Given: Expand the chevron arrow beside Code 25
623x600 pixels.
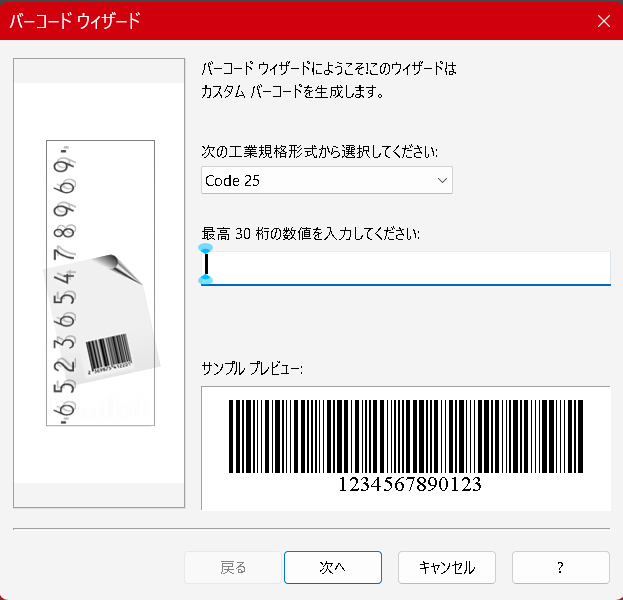Looking at the screenshot, I should [442, 180].
